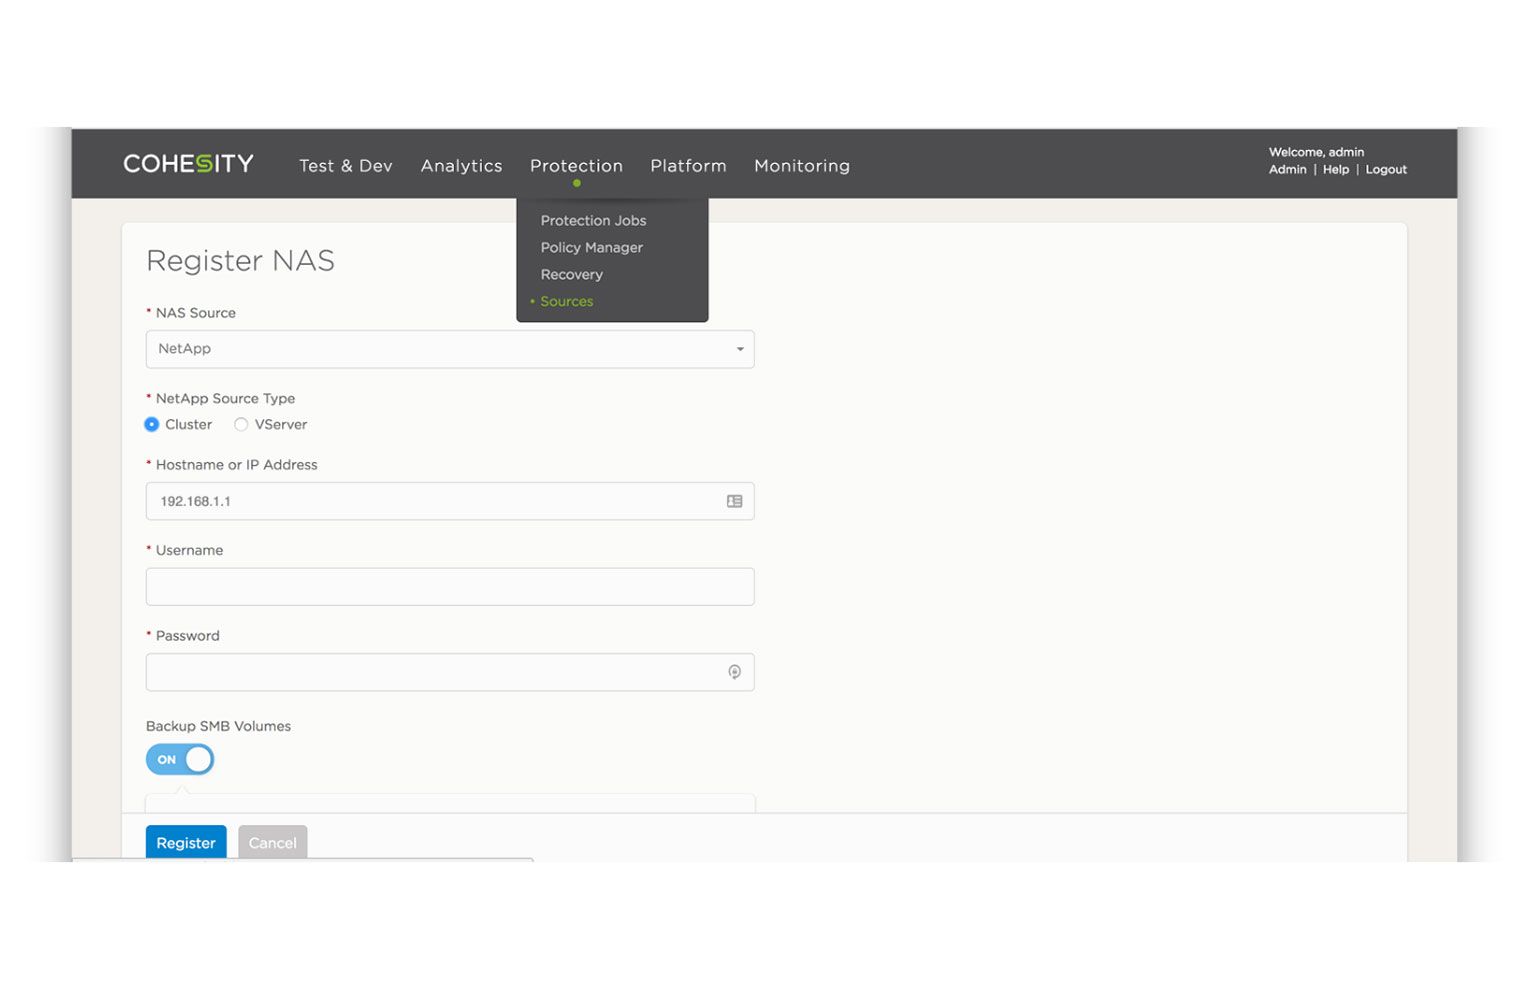Open the Test & Dev menu
The height and width of the screenshot is (1000, 1535).
(x=345, y=166)
